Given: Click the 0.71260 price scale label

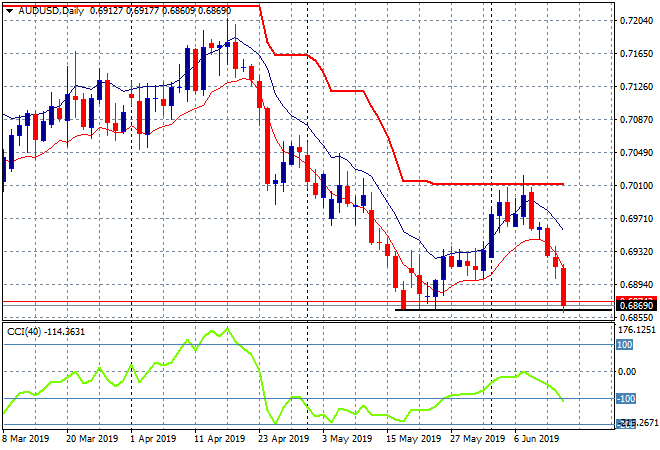Looking at the screenshot, I should pos(636,87).
